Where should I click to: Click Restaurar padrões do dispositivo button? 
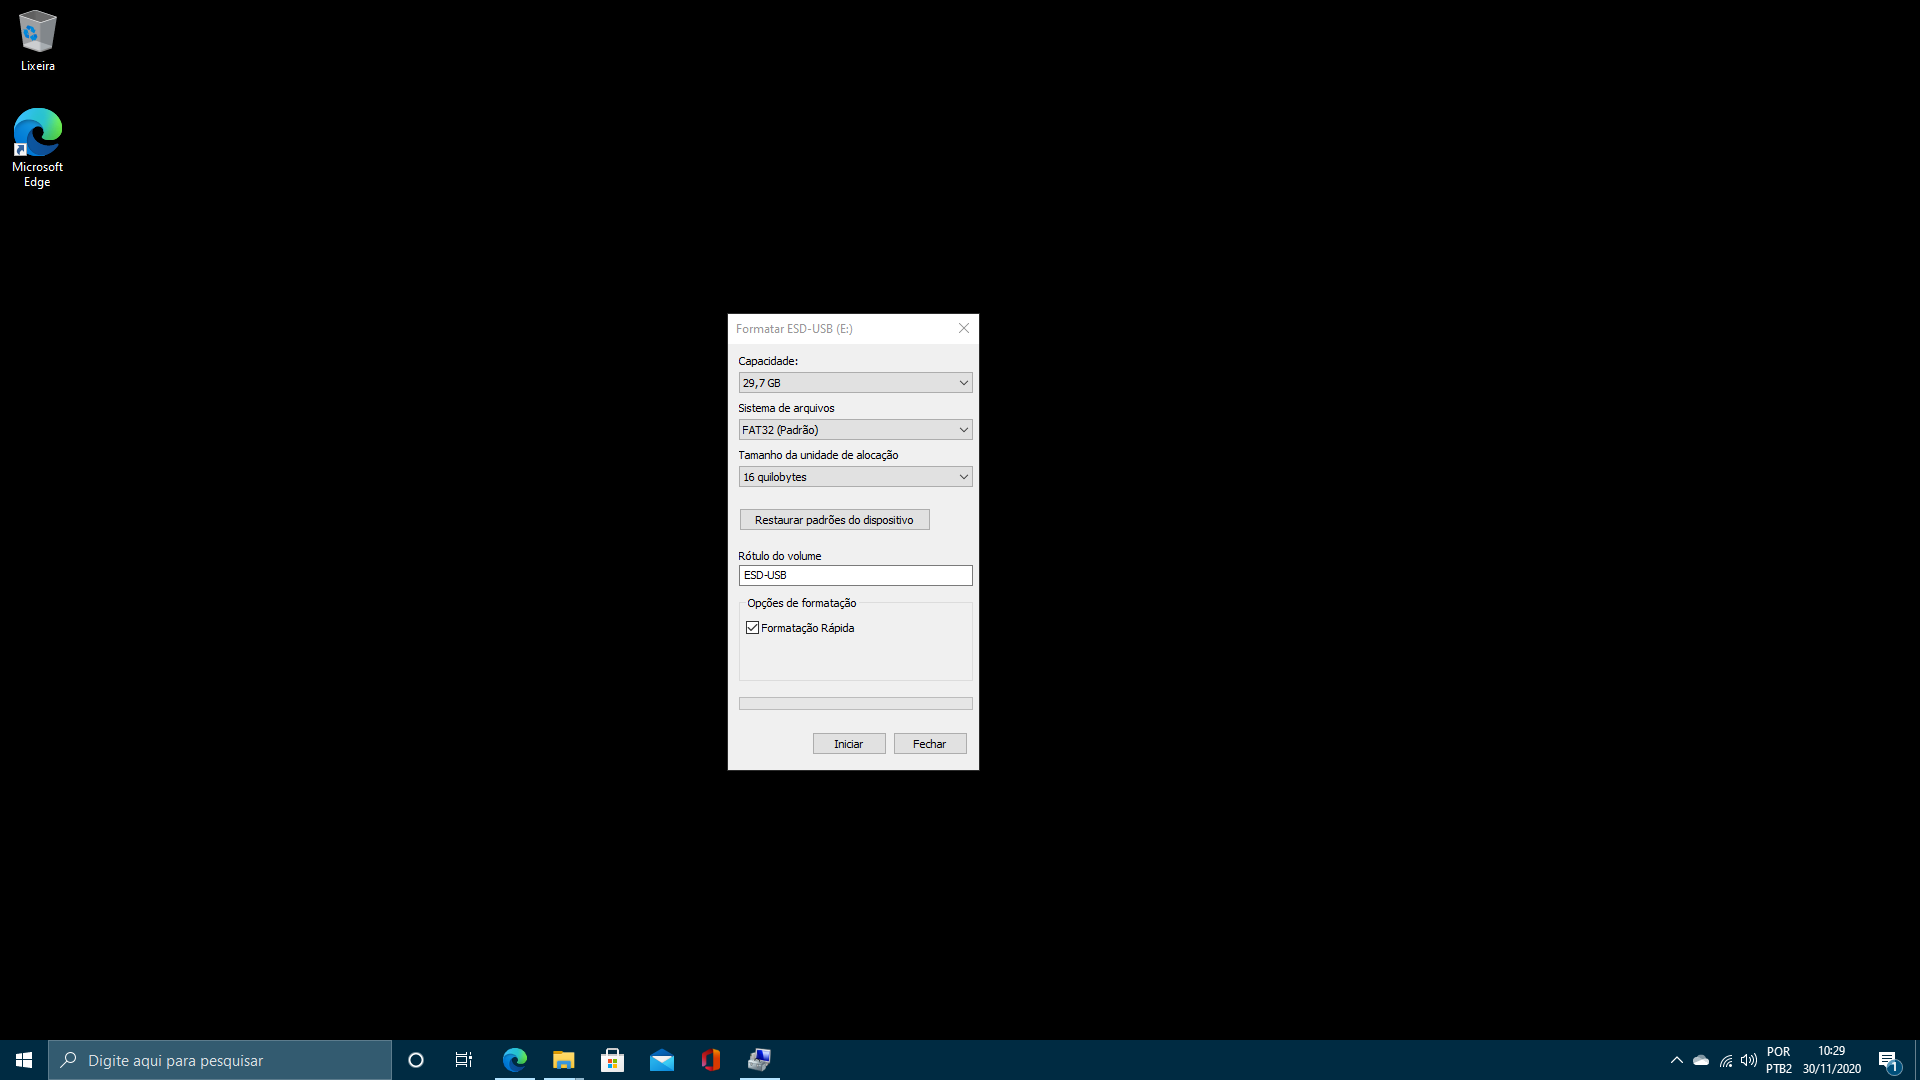[x=834, y=520]
